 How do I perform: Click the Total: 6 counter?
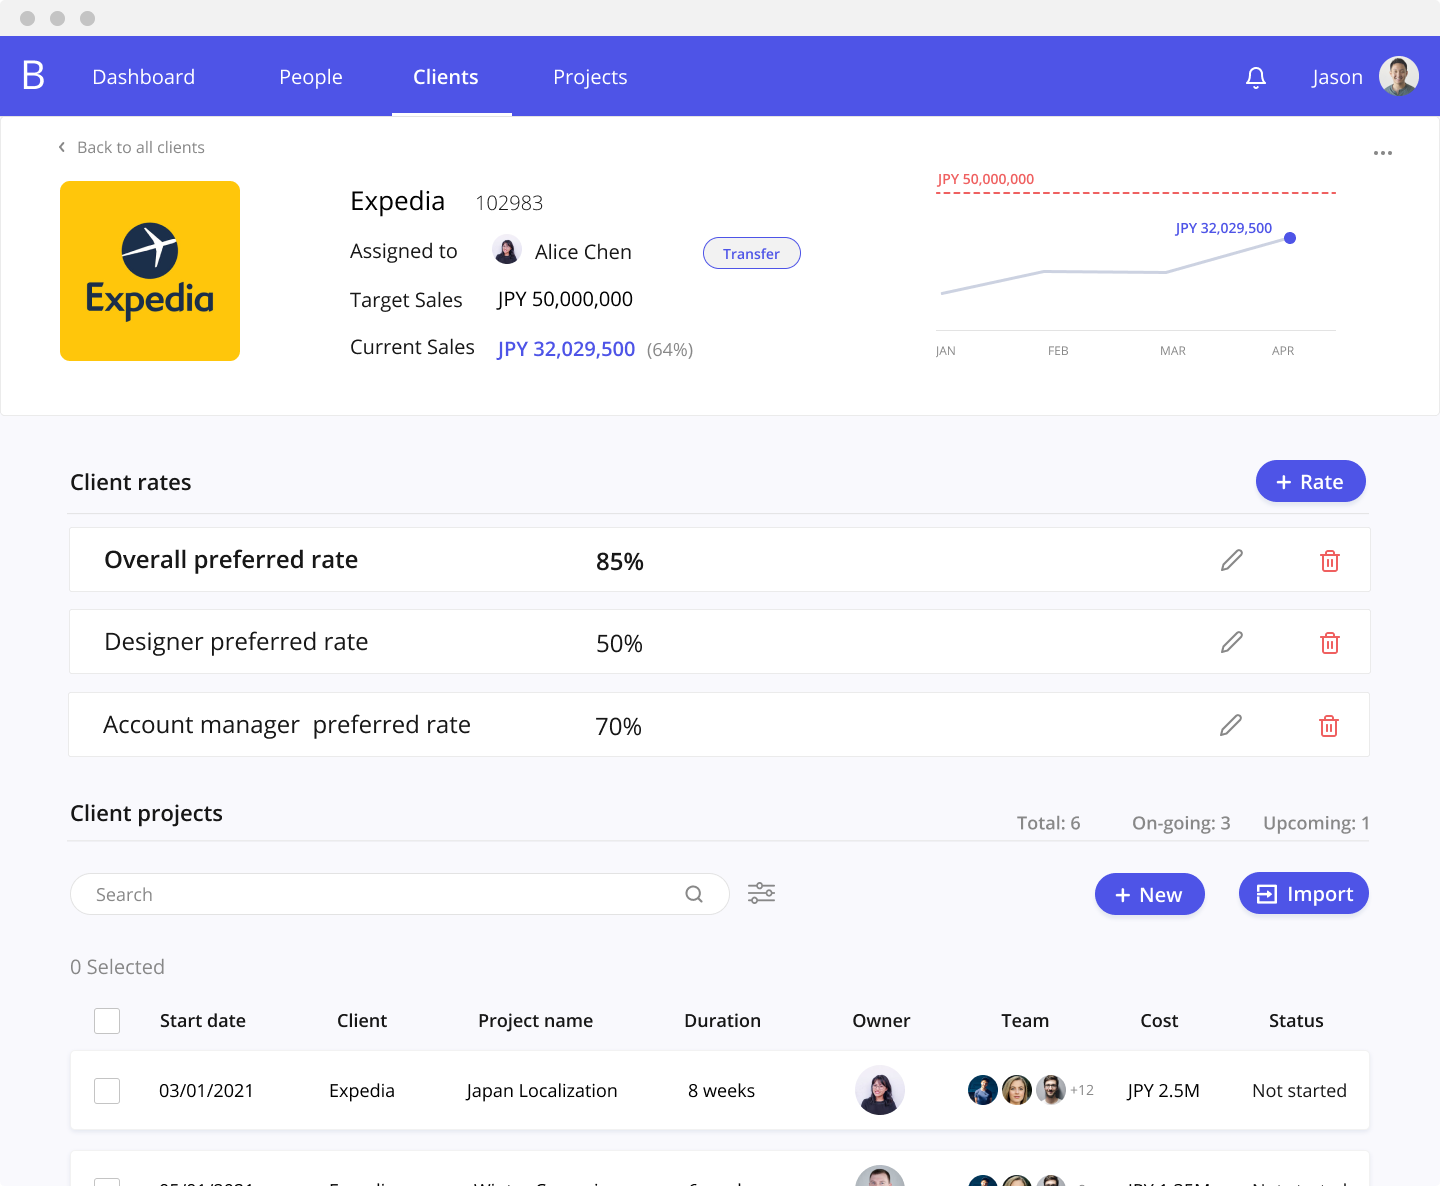pyautogui.click(x=1048, y=823)
